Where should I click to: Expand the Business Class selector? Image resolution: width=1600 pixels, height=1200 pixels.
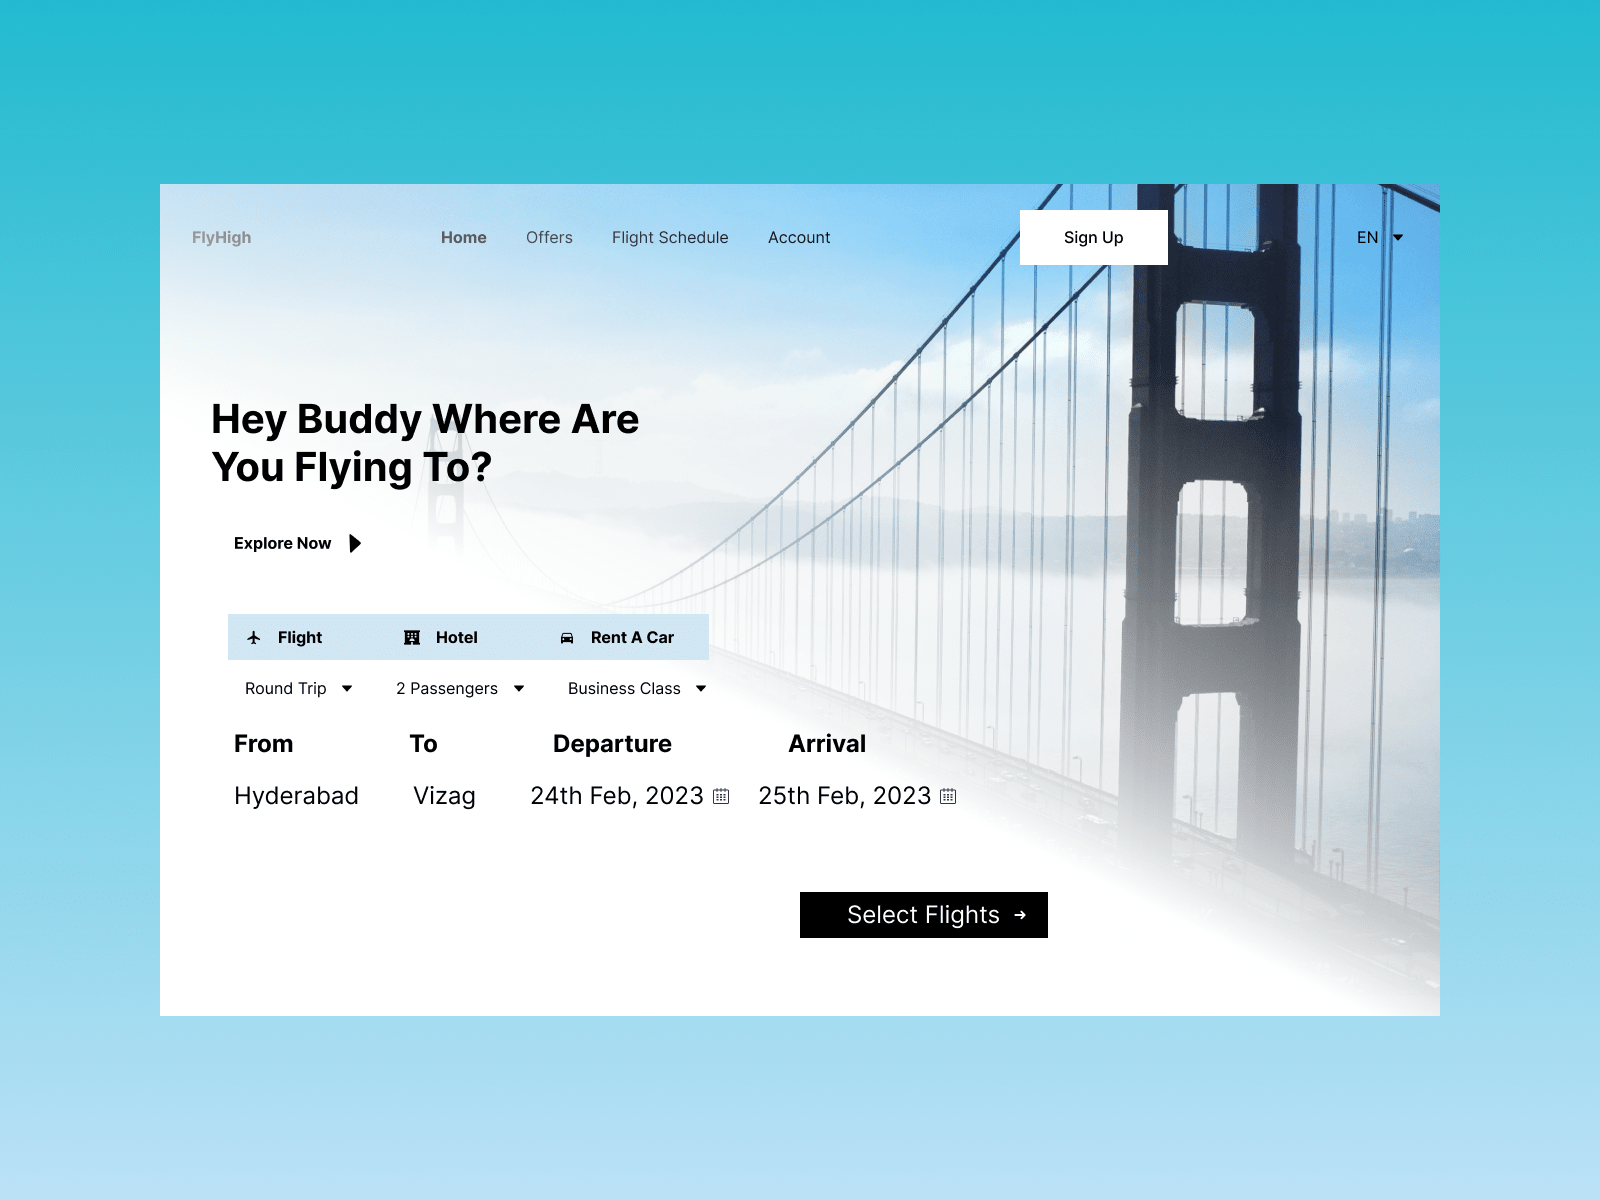(x=637, y=689)
